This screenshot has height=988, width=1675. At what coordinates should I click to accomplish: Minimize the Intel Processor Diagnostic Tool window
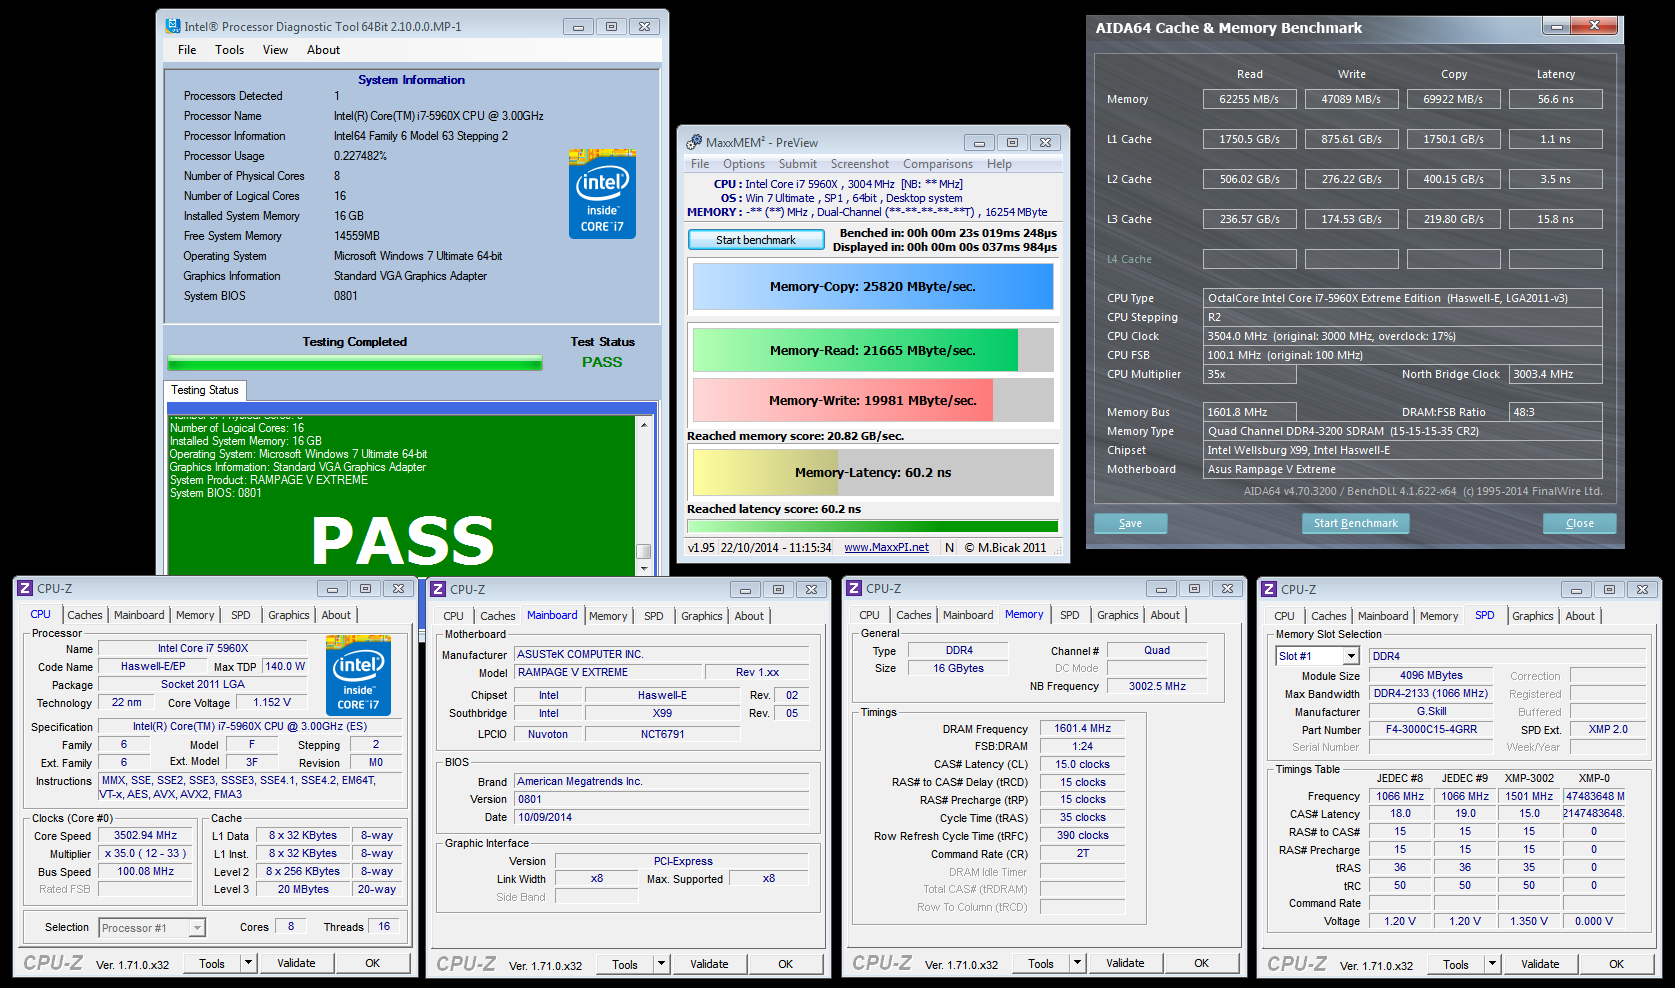578,26
